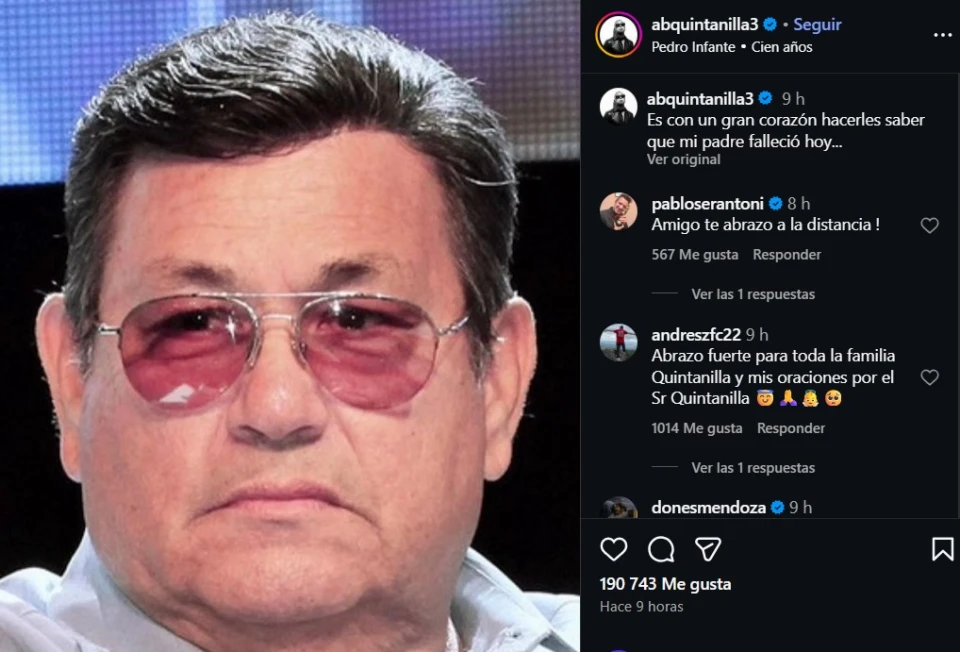Open the 'Pedro Infante • Cien años' audio link
Screen dimensions: 960x652
[x=731, y=47]
